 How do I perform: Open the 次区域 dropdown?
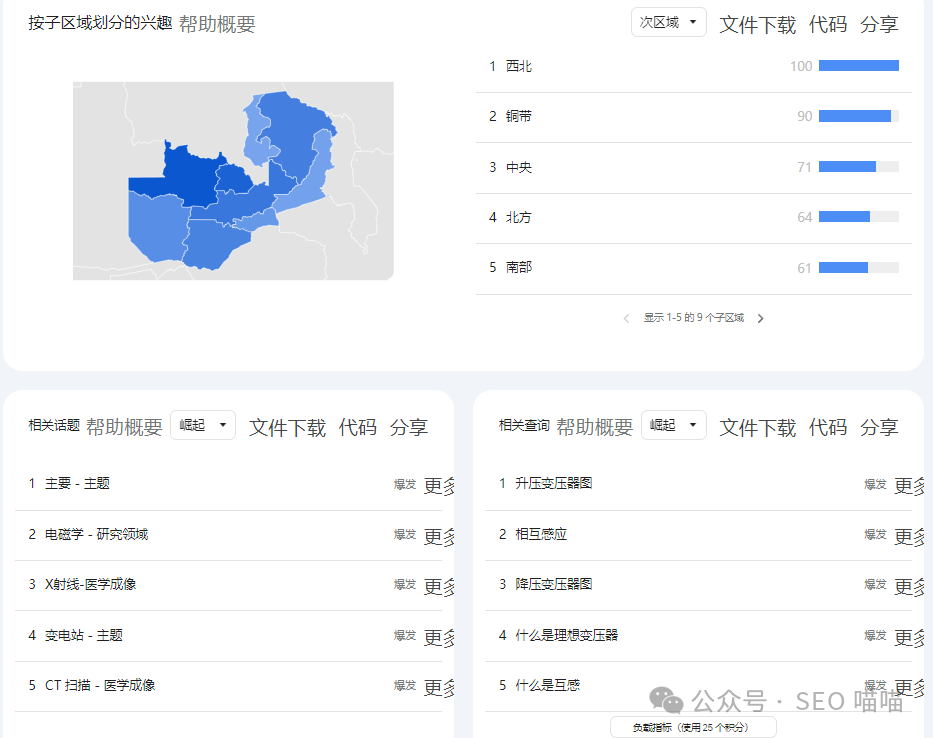(x=668, y=23)
